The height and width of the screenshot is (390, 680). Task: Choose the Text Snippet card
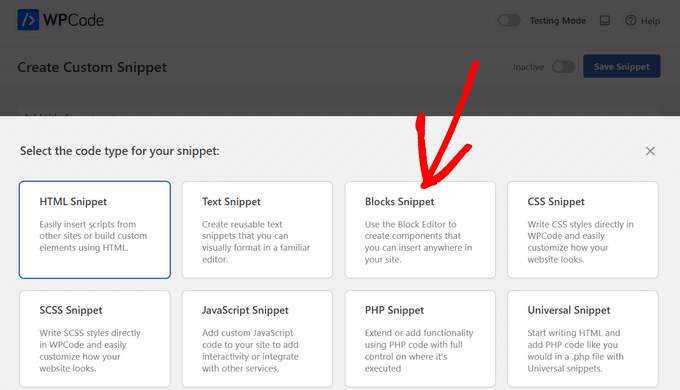[x=257, y=230]
